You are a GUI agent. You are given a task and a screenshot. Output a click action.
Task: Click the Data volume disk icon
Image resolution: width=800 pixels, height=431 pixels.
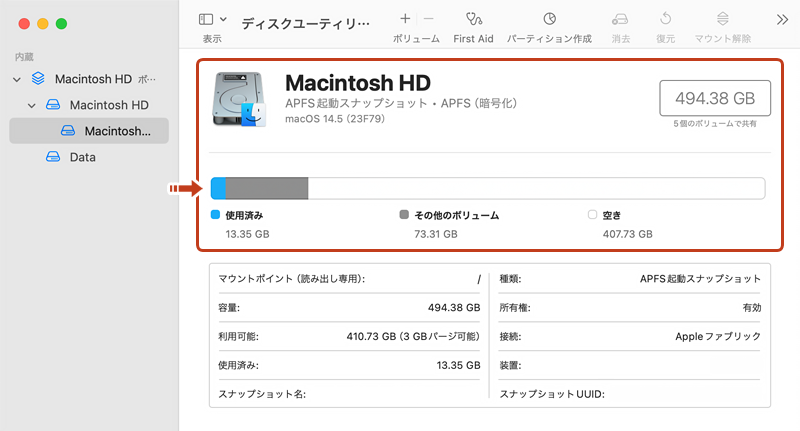tap(53, 157)
